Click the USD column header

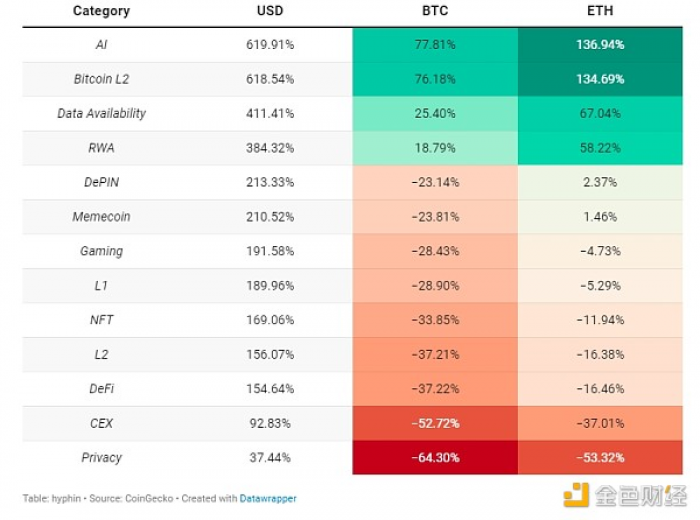point(270,11)
